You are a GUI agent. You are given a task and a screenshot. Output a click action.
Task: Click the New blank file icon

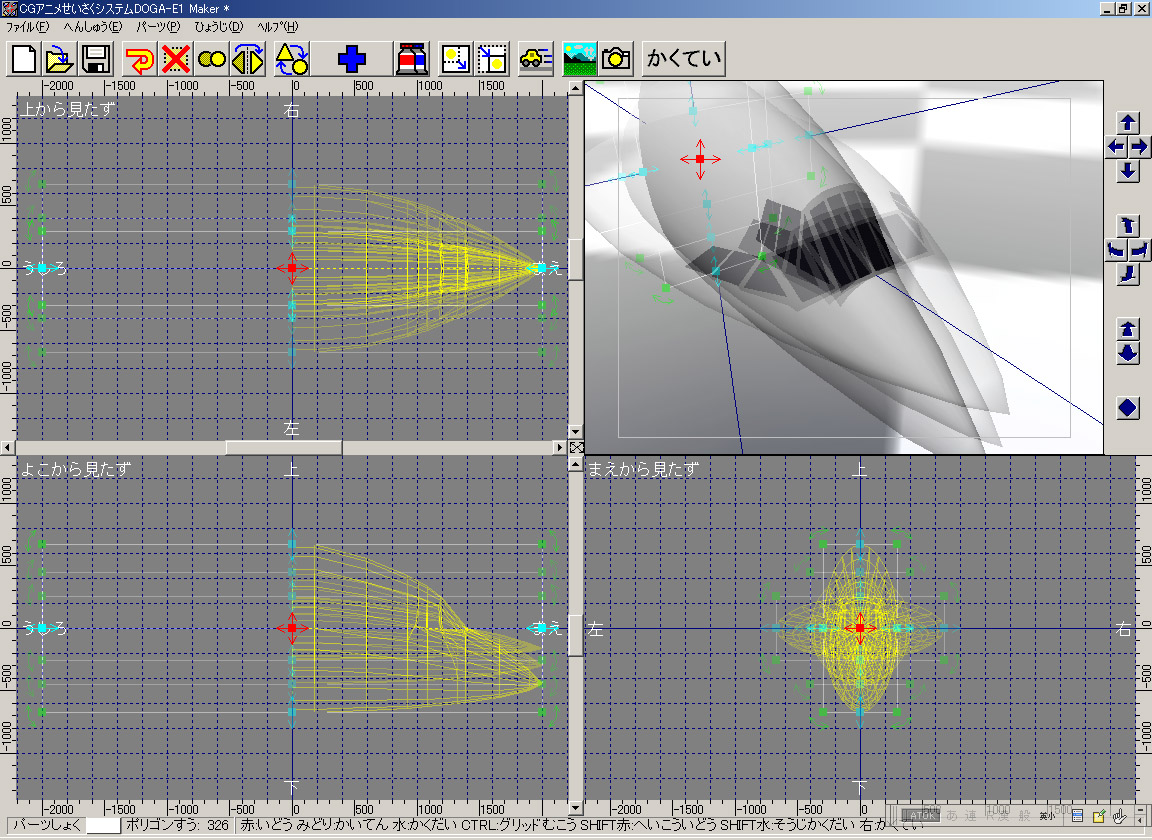click(x=25, y=59)
